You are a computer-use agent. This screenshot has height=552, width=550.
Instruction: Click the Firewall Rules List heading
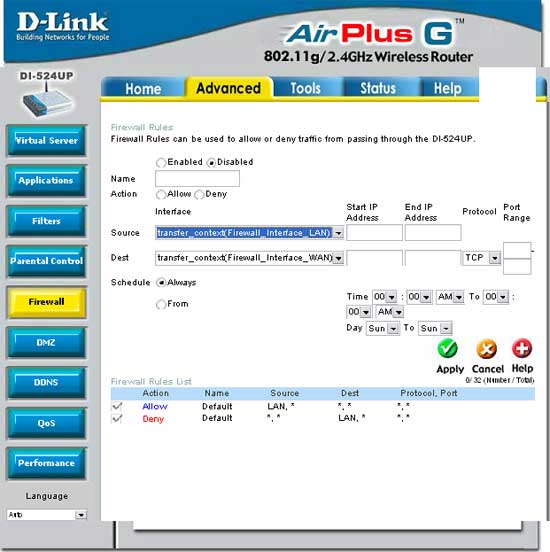click(151, 382)
